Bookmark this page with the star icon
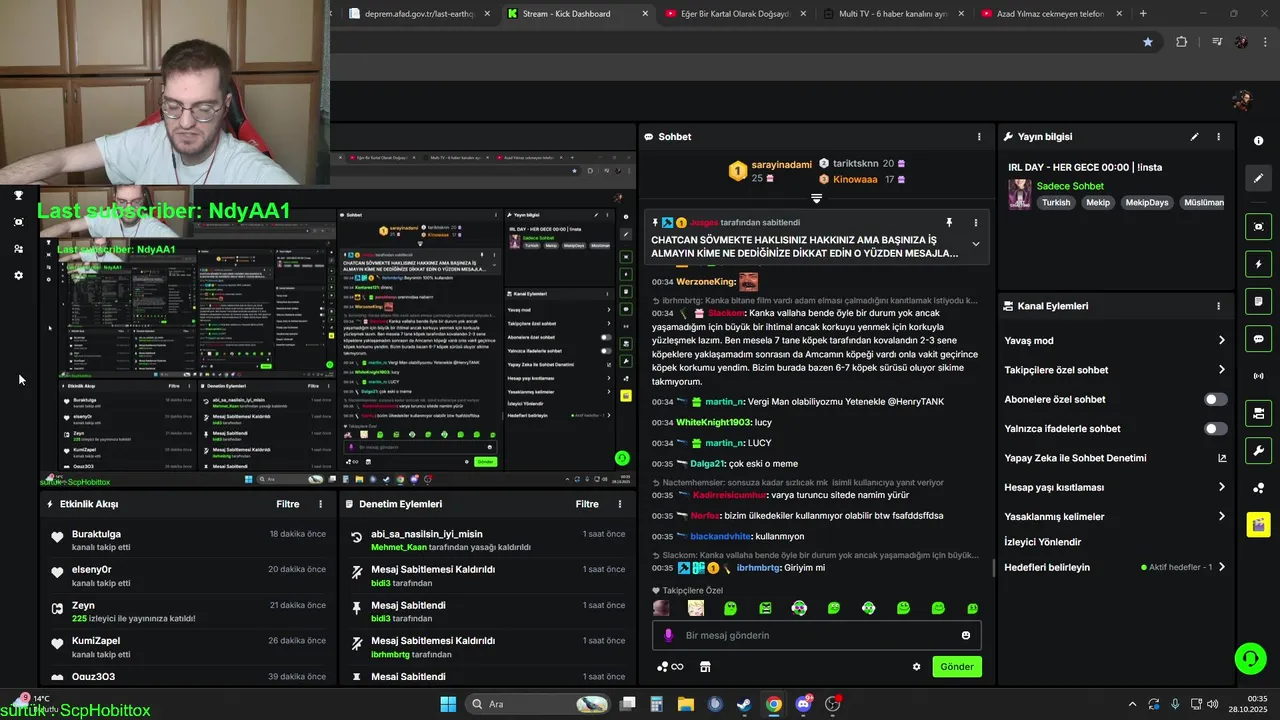The height and width of the screenshot is (720, 1280). tap(1148, 42)
